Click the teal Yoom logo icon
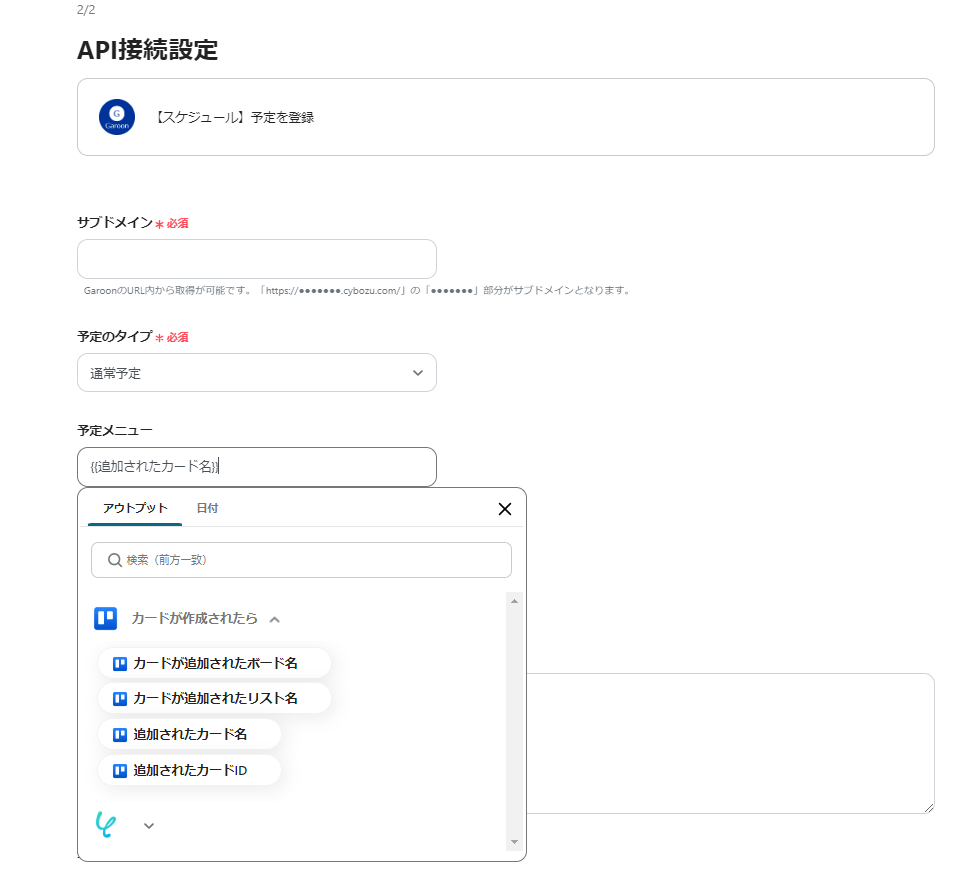Image resolution: width=967 pixels, height=869 pixels. point(106,824)
